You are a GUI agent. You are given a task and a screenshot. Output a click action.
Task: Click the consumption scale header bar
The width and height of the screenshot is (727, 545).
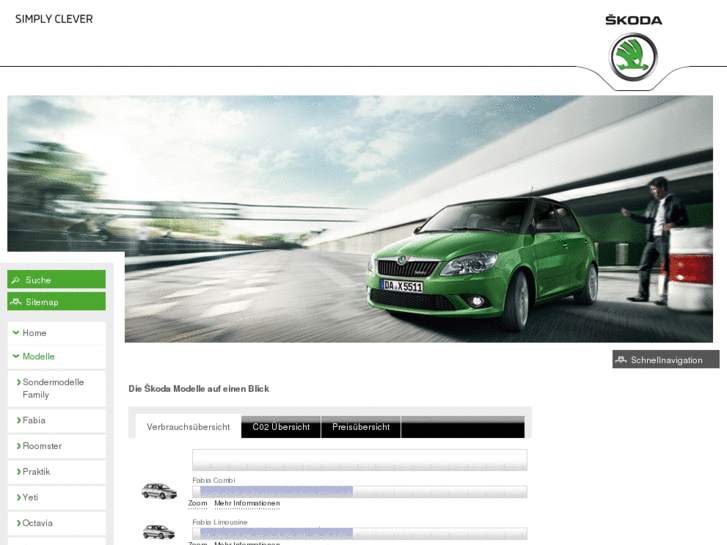click(x=360, y=460)
